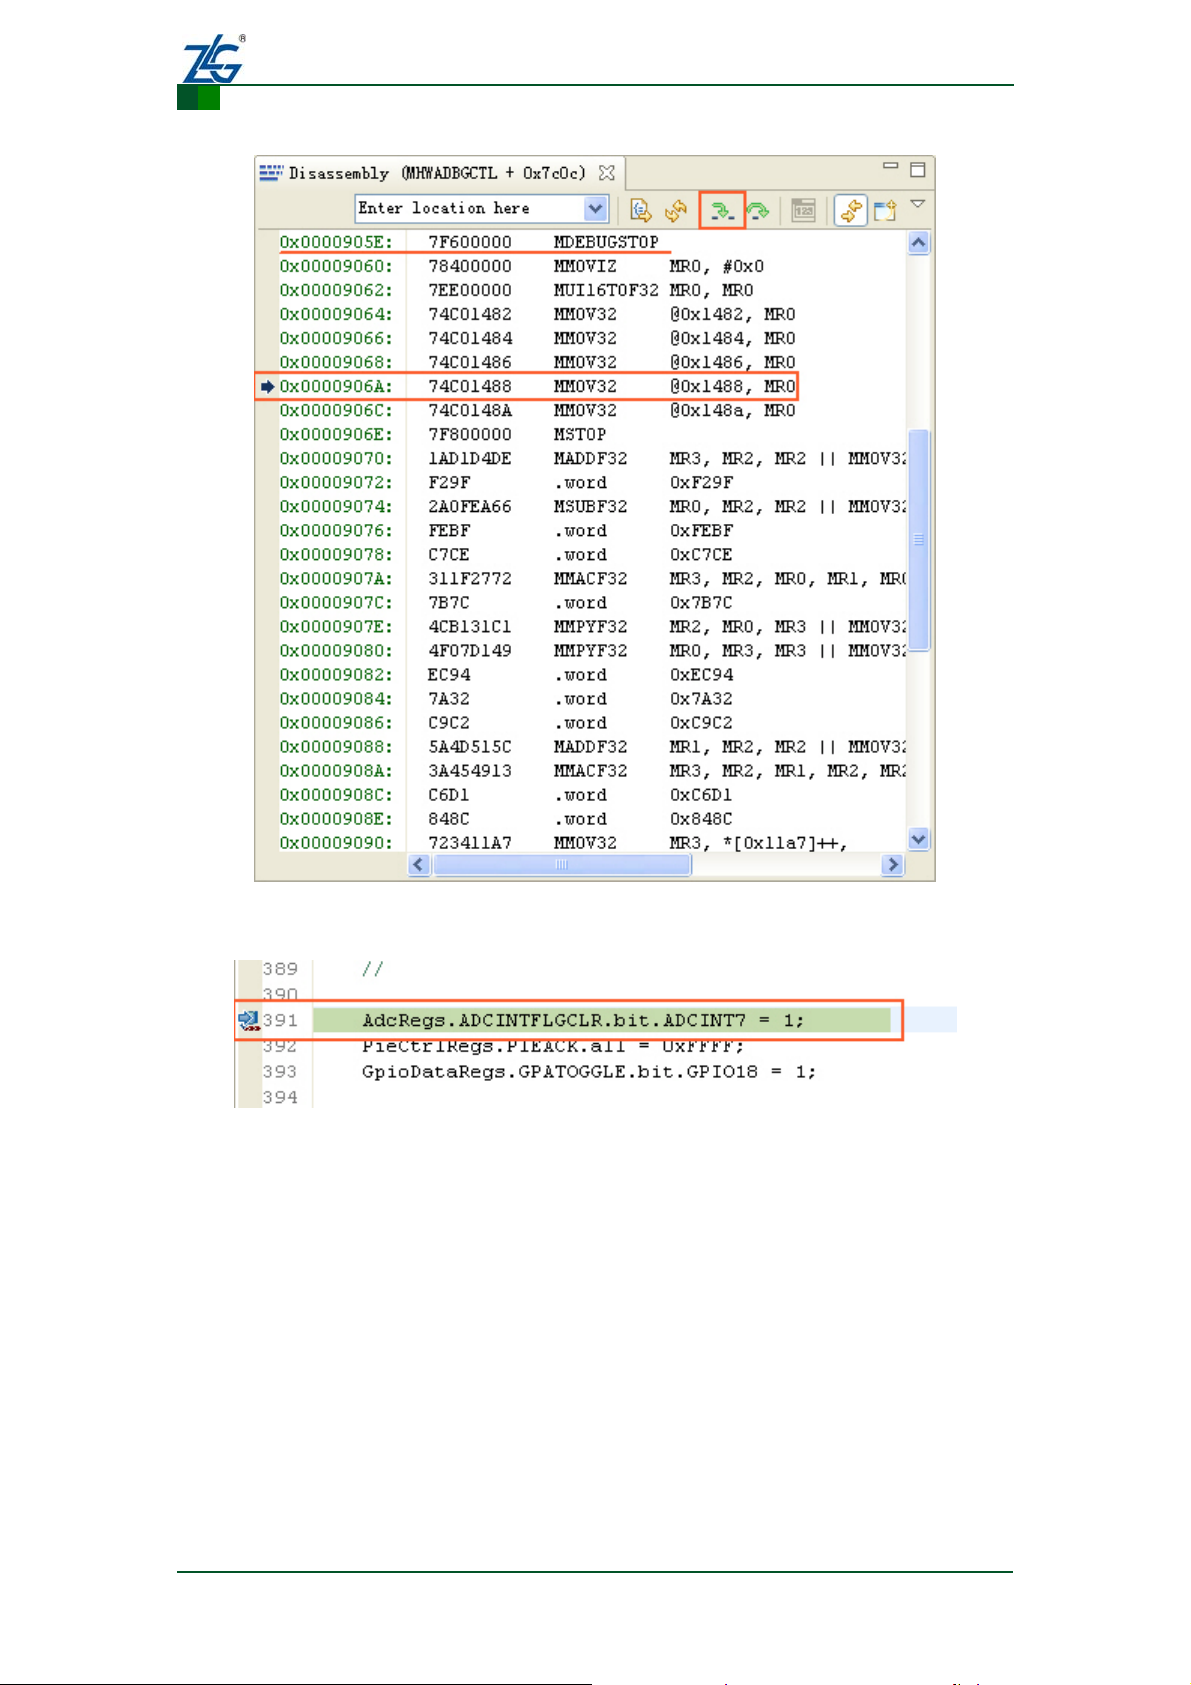Click line number 389 in editor gutter
The width and height of the screenshot is (1191, 1685).
[x=280, y=968]
